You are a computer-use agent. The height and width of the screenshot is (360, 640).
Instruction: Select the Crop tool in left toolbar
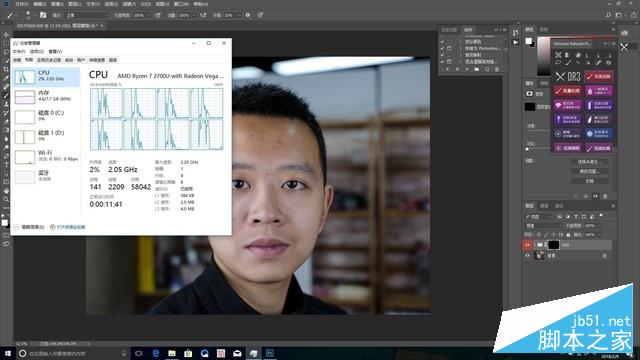point(6,69)
